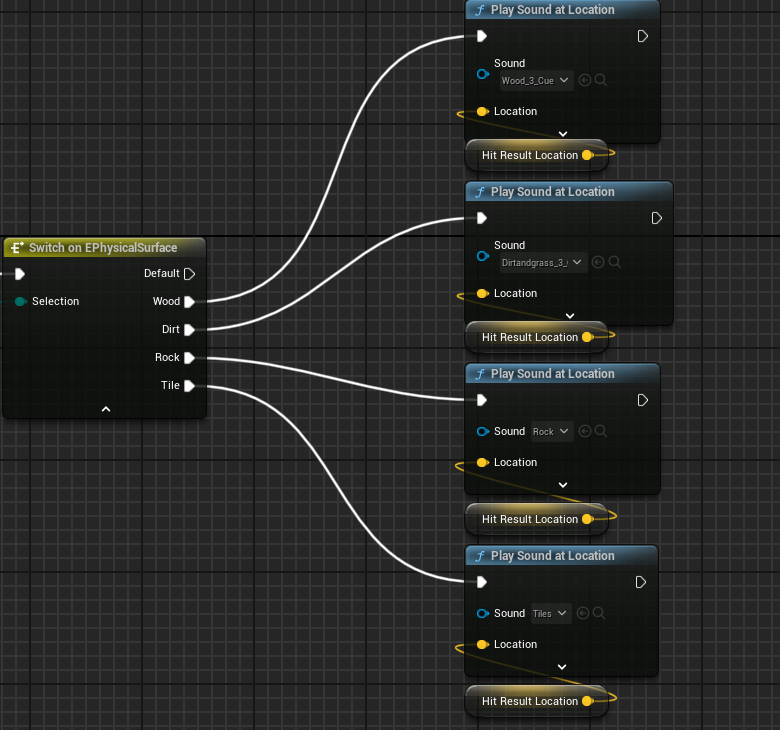Use selected asset for Dirtandgrass sound
This screenshot has width=780, height=730.
click(598, 262)
